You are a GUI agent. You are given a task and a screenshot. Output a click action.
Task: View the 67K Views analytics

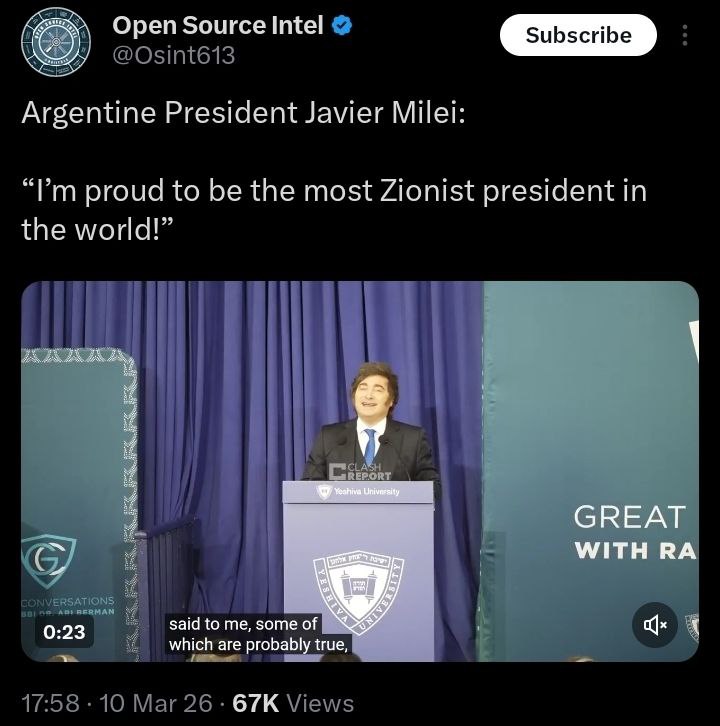click(293, 703)
